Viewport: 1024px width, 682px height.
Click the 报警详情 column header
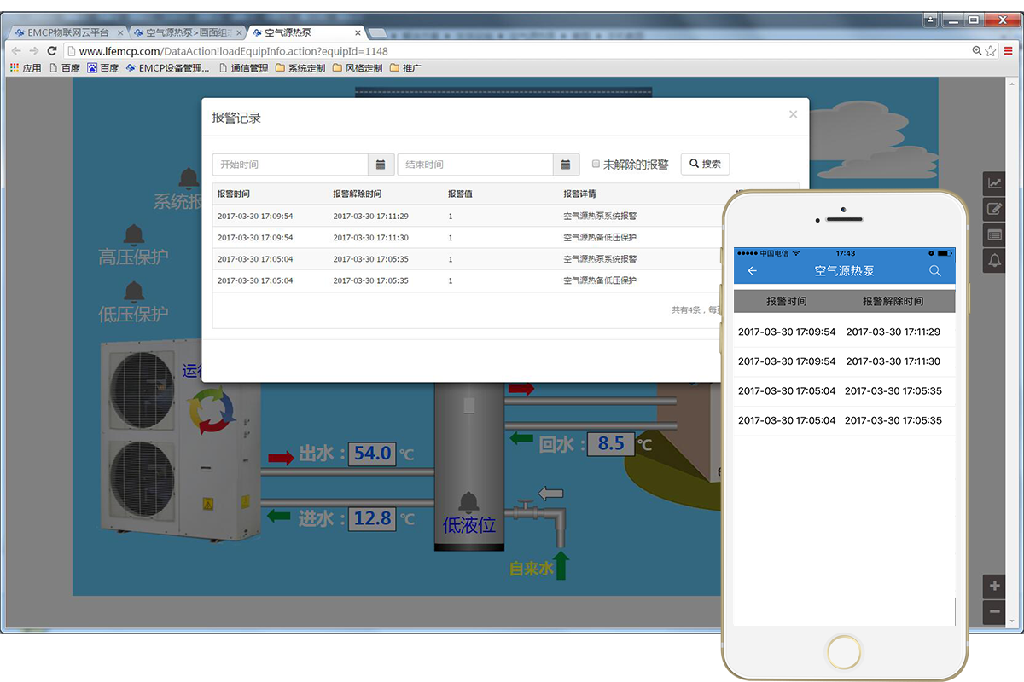tap(580, 194)
